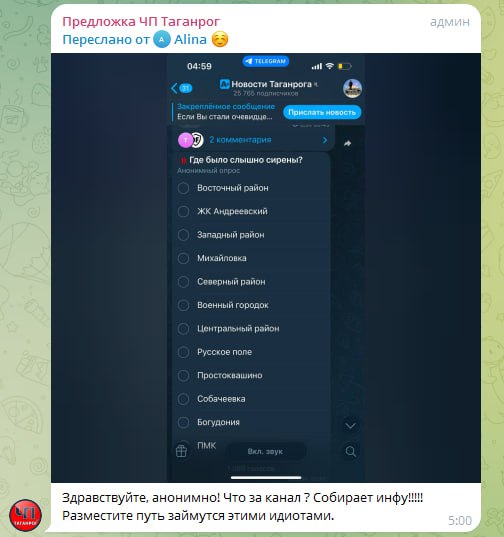Jump down with the scroll-to-bottom chevron

pyautogui.click(x=350, y=426)
